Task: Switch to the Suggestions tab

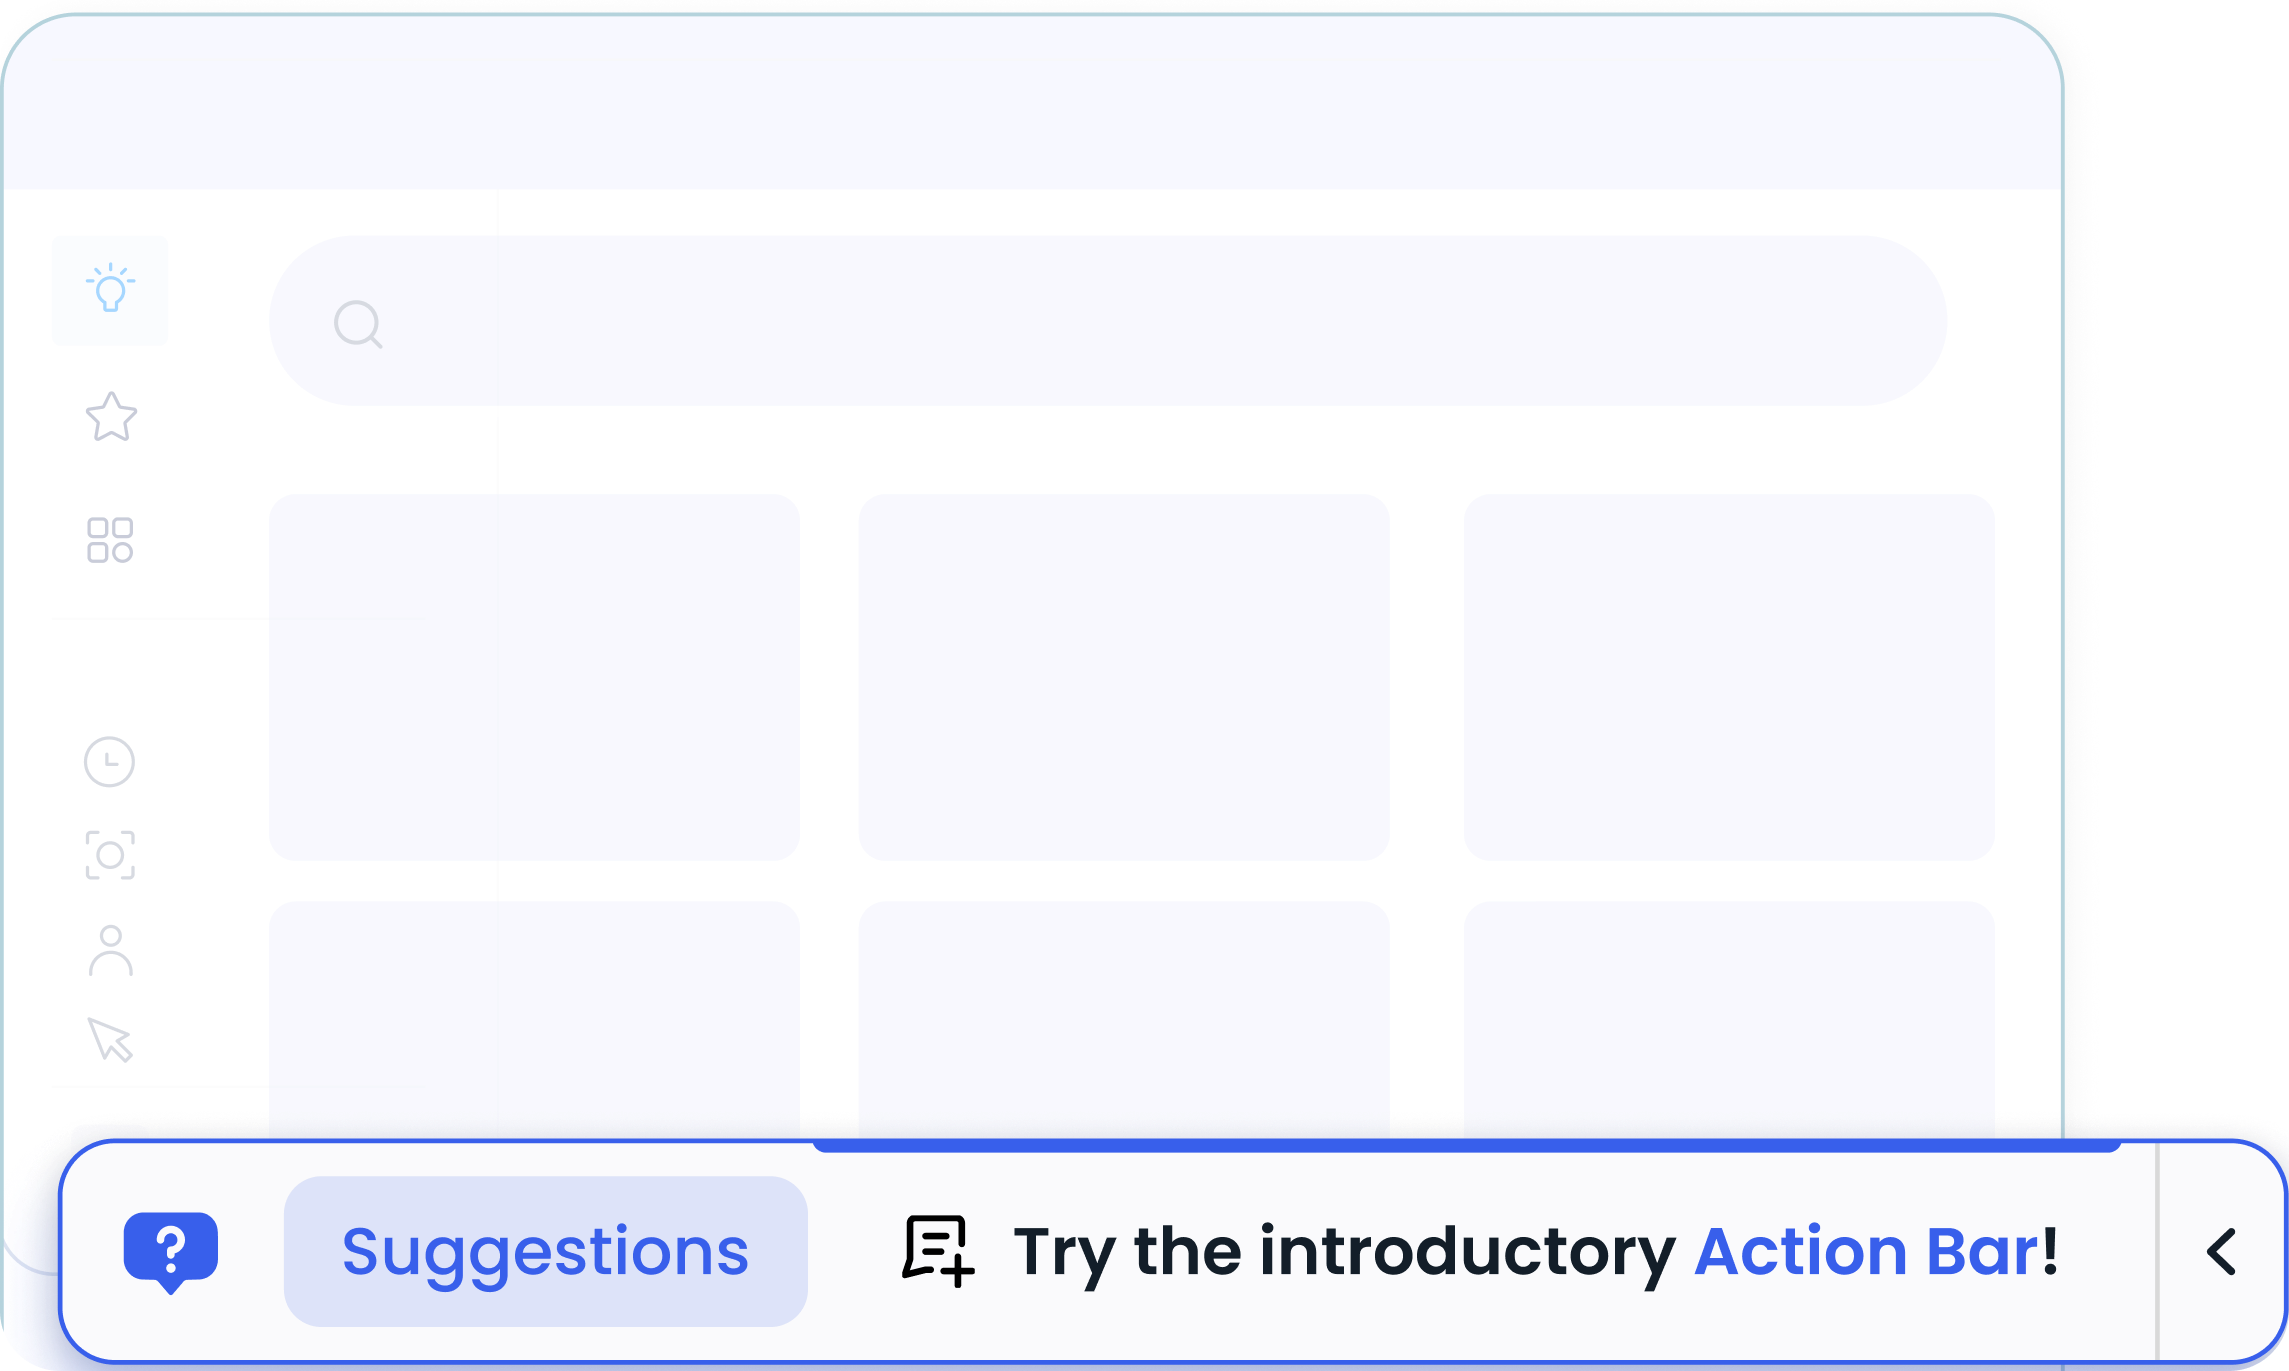Action: coord(545,1251)
